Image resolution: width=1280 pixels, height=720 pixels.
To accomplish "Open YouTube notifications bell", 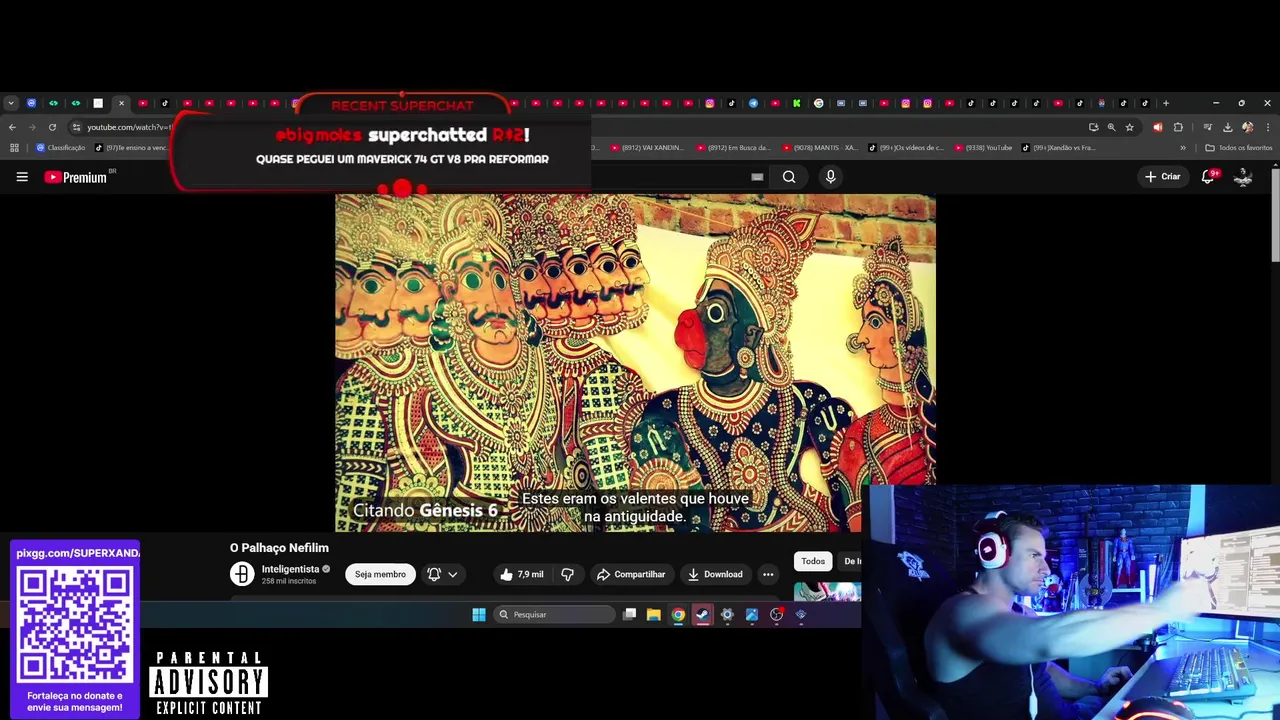I will pos(1209,176).
